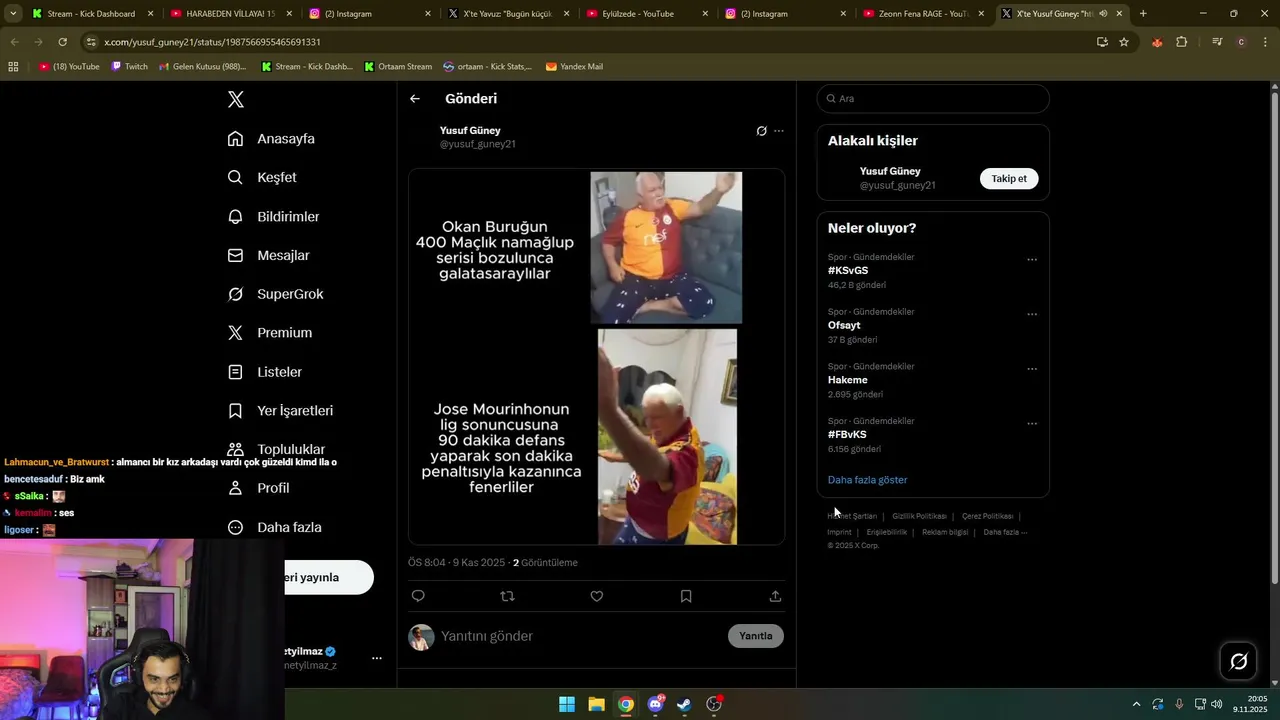1280x720 pixels.
Task: Reply to the post with comment icon
Action: pos(418,596)
